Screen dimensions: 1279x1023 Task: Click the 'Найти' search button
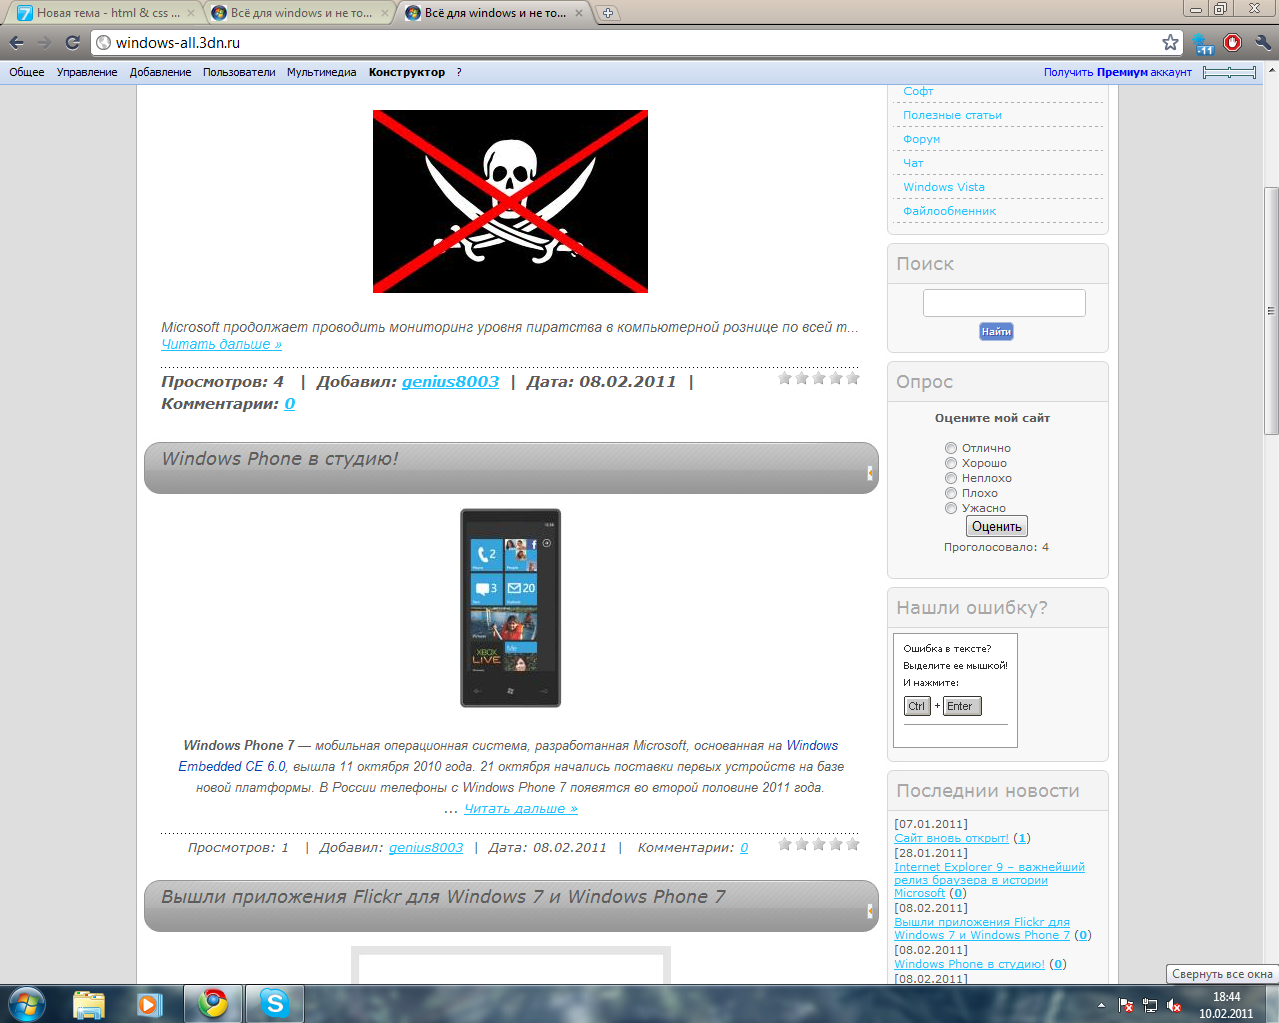pyautogui.click(x=996, y=332)
